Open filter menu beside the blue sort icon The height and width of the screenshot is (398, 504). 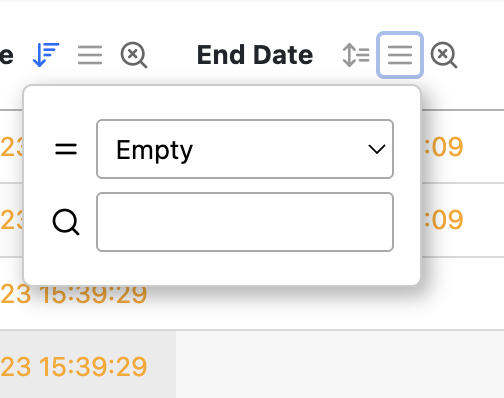point(90,55)
